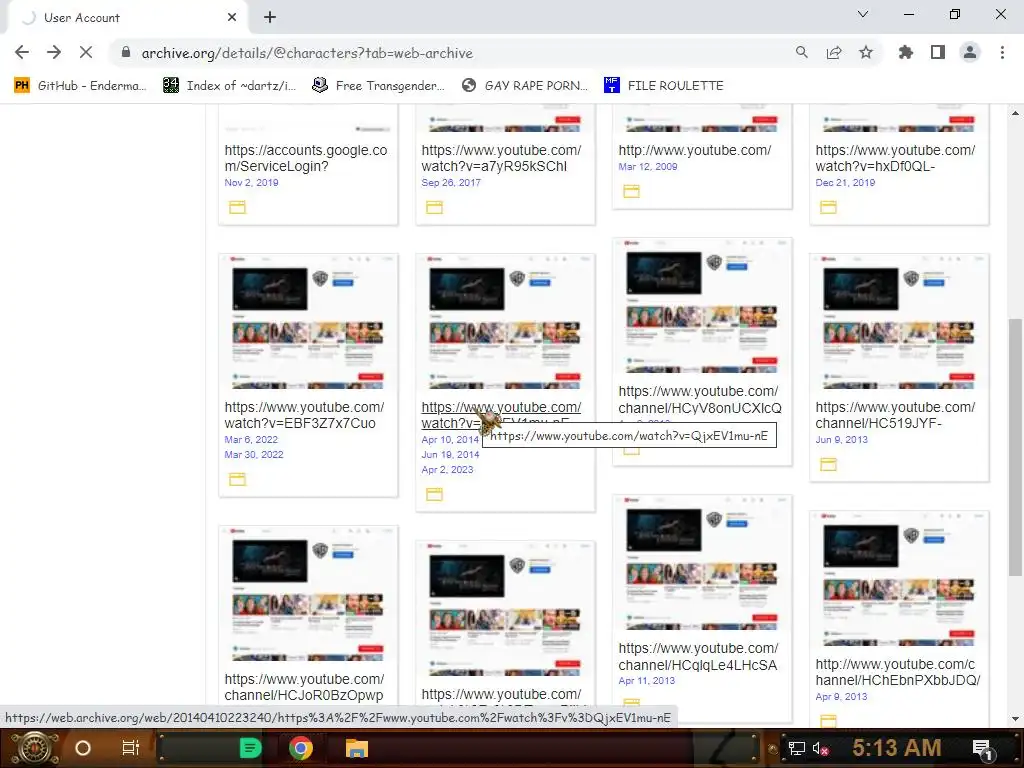The image size is (1024, 768).
Task: Go forward one page
Action: (54, 52)
